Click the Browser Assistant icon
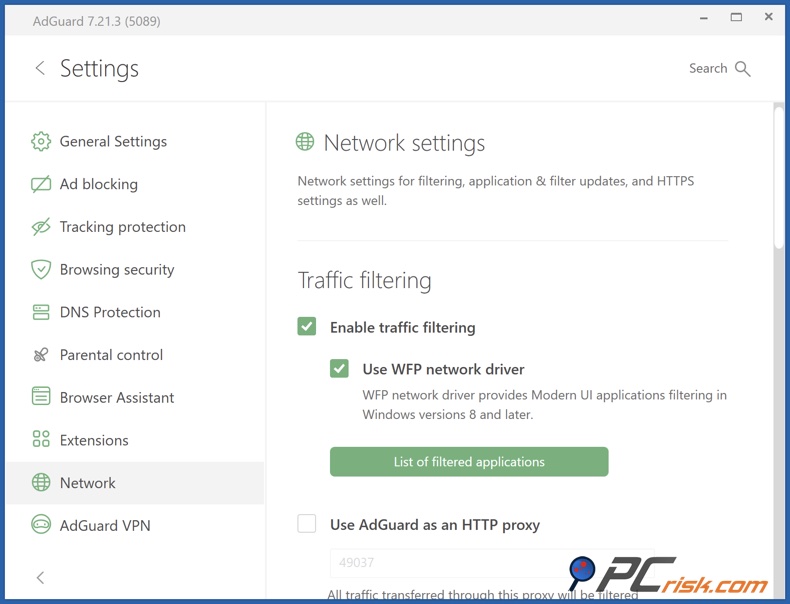Viewport: 790px width, 604px height. [41, 397]
